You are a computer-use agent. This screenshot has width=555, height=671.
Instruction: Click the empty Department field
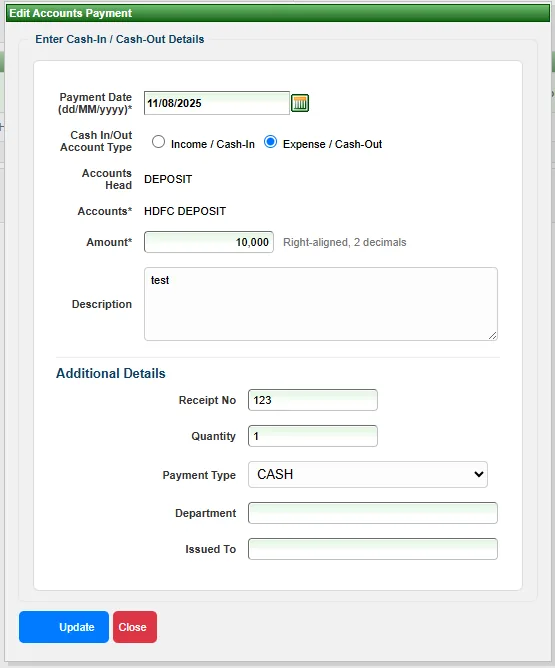point(373,513)
